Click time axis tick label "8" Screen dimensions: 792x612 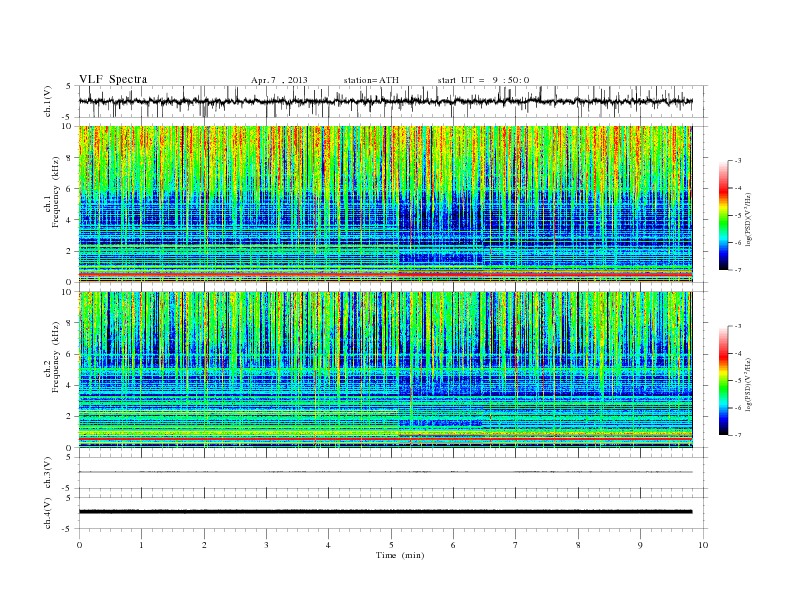(x=578, y=545)
